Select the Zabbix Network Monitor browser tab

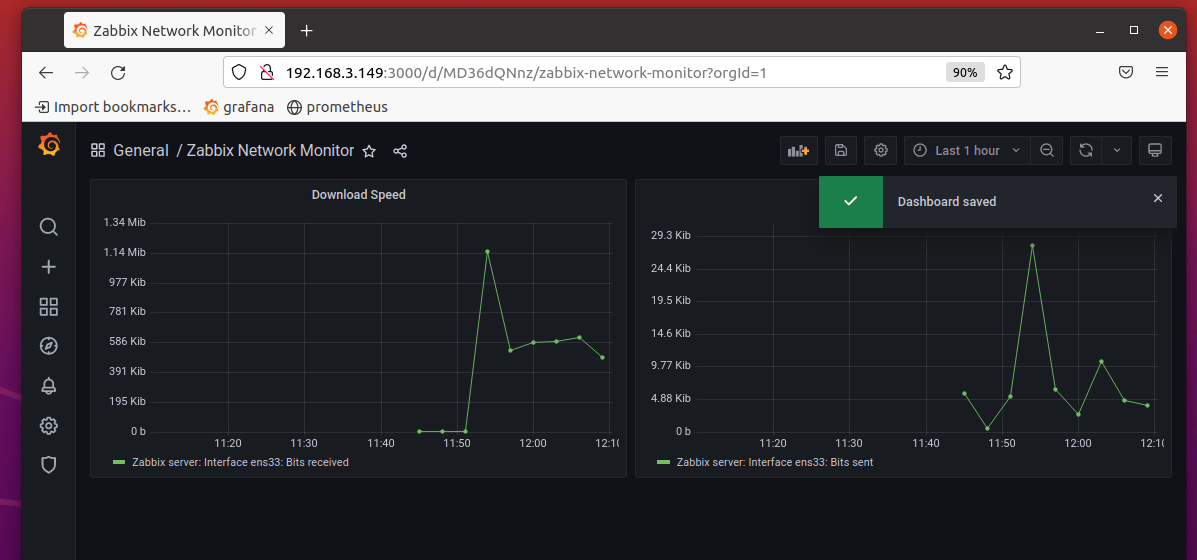click(x=175, y=31)
